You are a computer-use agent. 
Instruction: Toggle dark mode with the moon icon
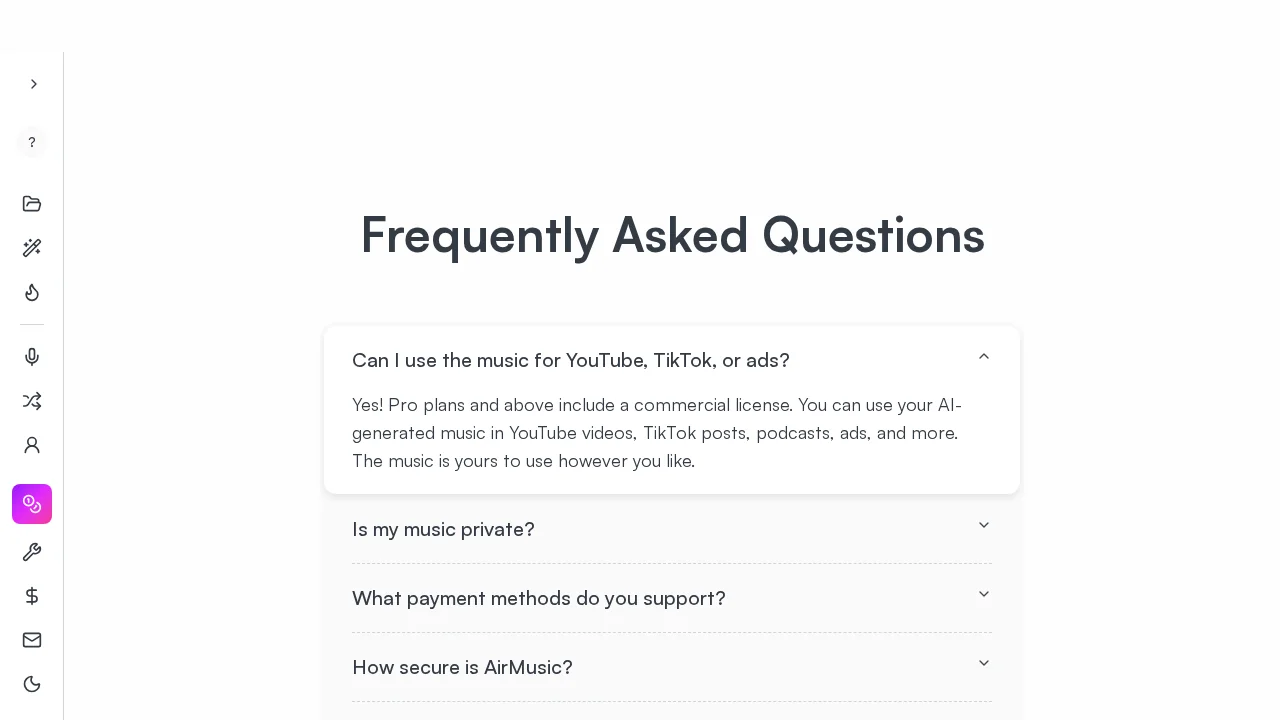pos(32,684)
